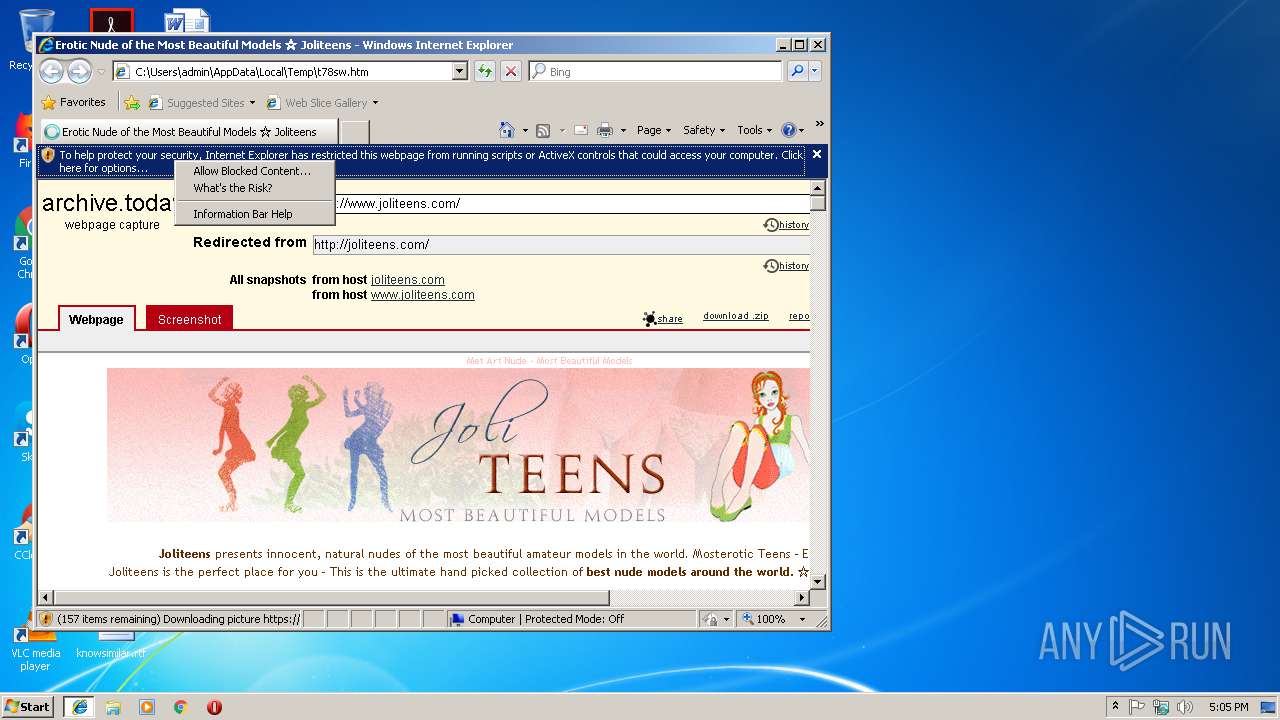Click the red Opera icon on taskbar
Viewport: 1280px width, 720px height.
(214, 706)
